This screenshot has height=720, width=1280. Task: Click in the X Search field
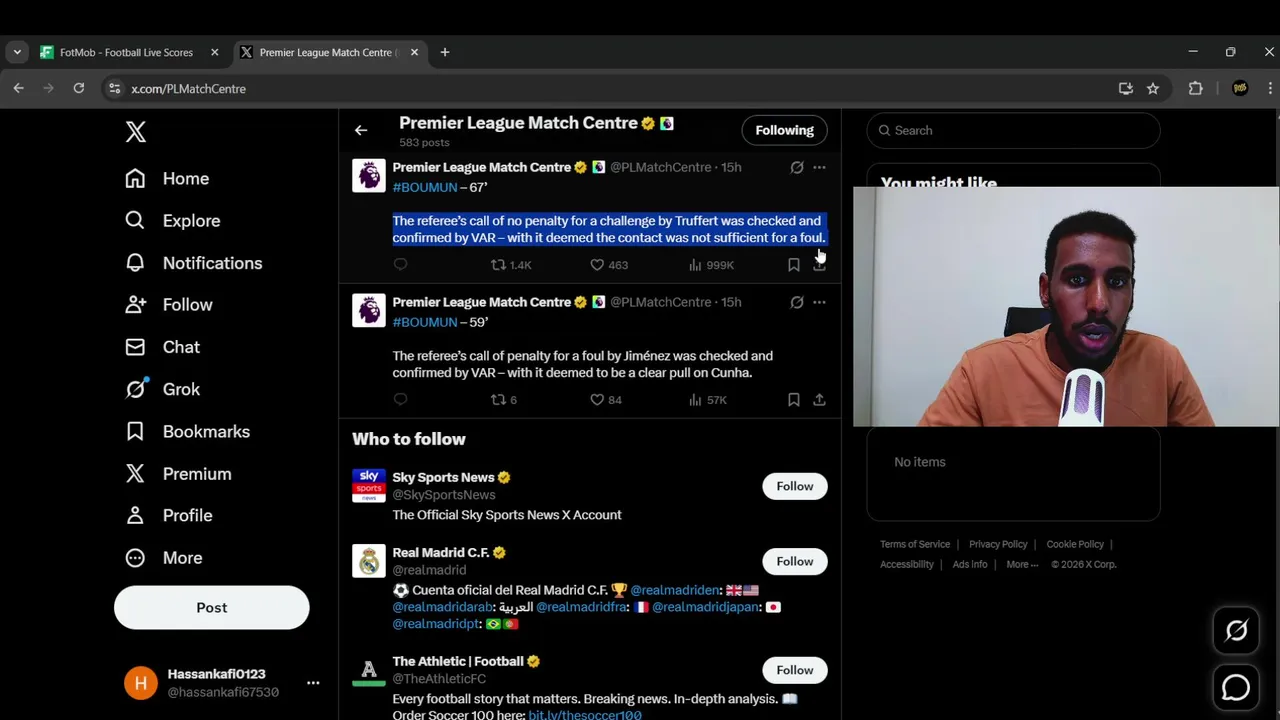click(x=1013, y=130)
